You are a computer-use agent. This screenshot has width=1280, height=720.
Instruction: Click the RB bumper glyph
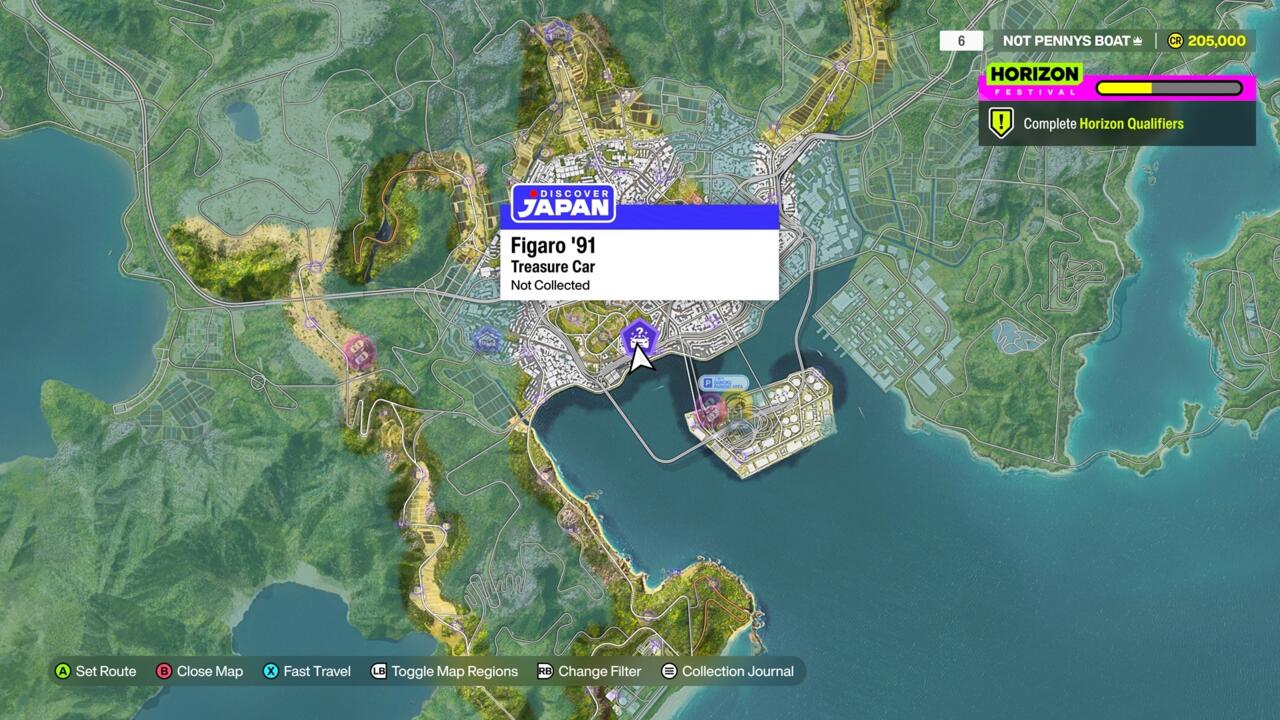[545, 671]
